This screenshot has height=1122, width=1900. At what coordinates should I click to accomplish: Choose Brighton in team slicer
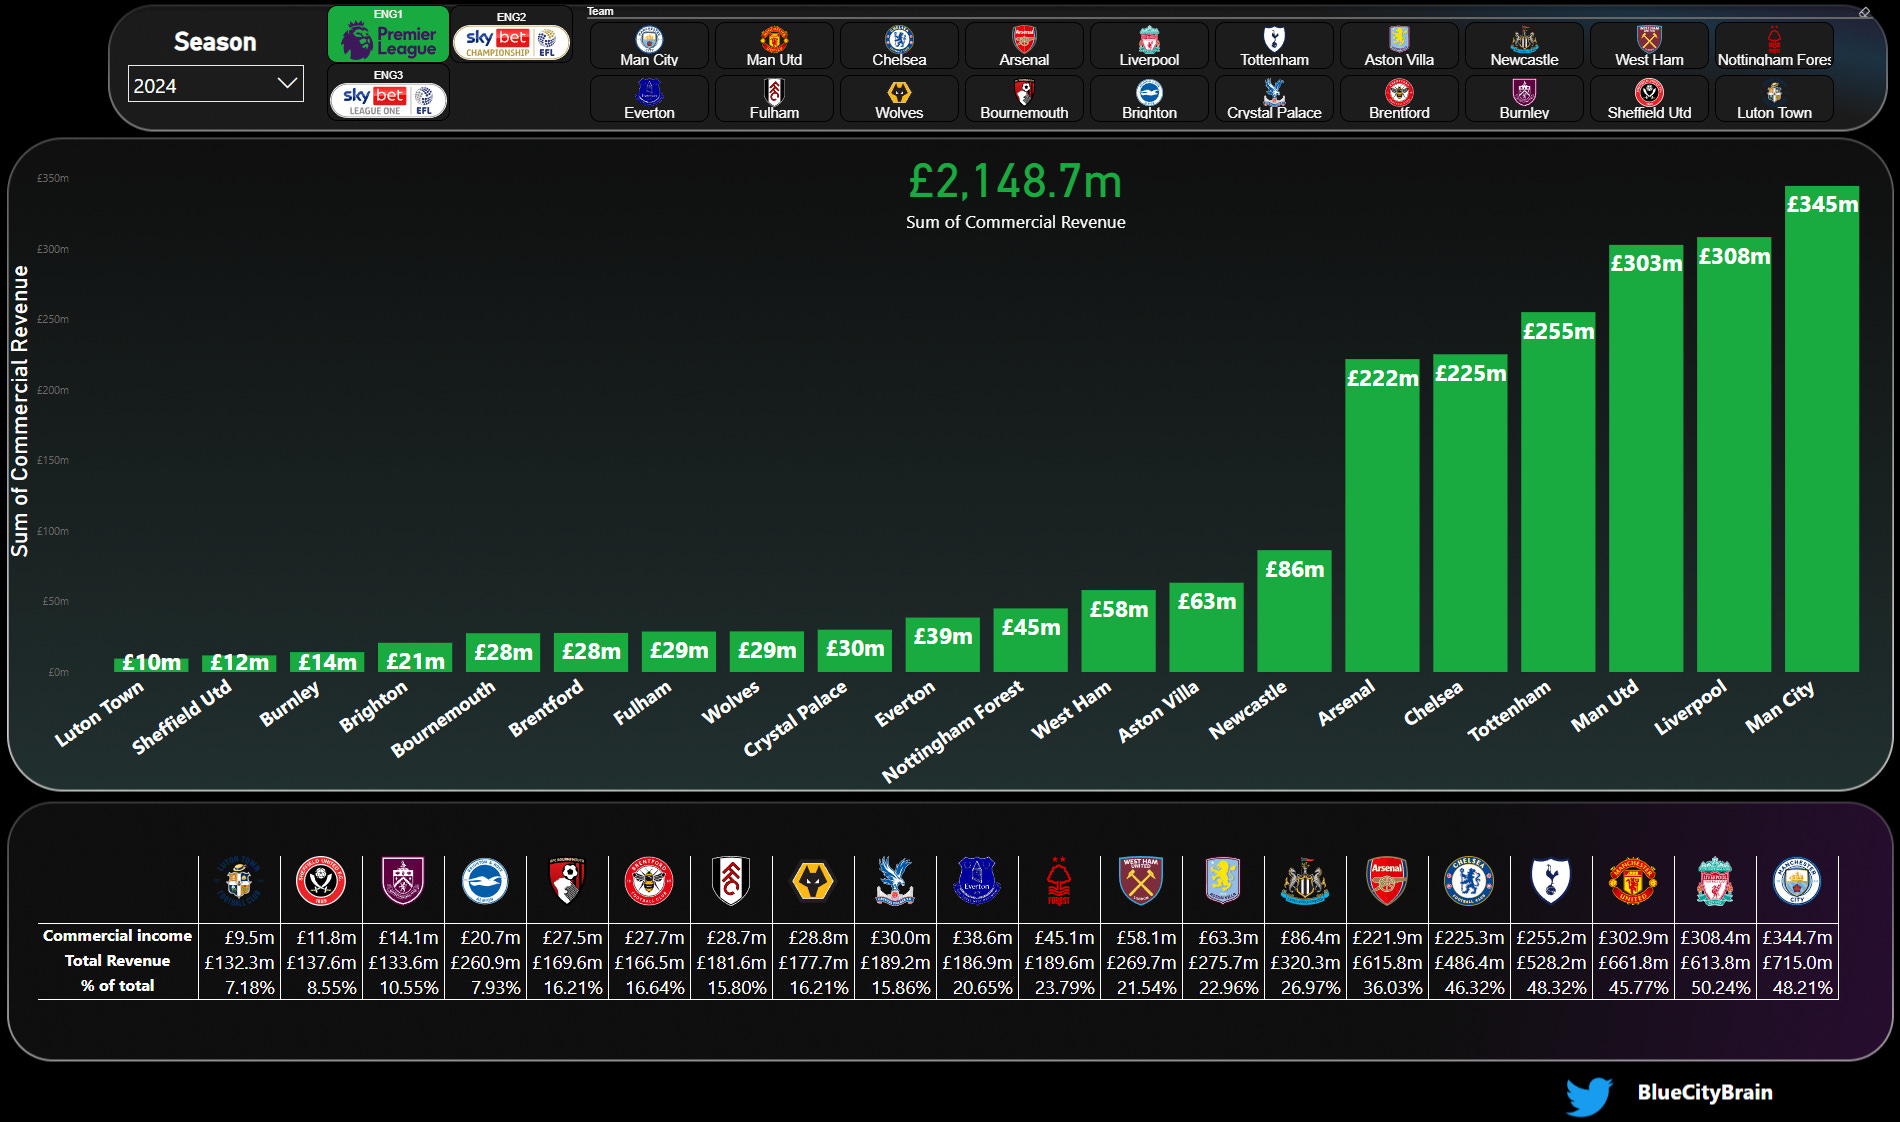tap(1149, 99)
